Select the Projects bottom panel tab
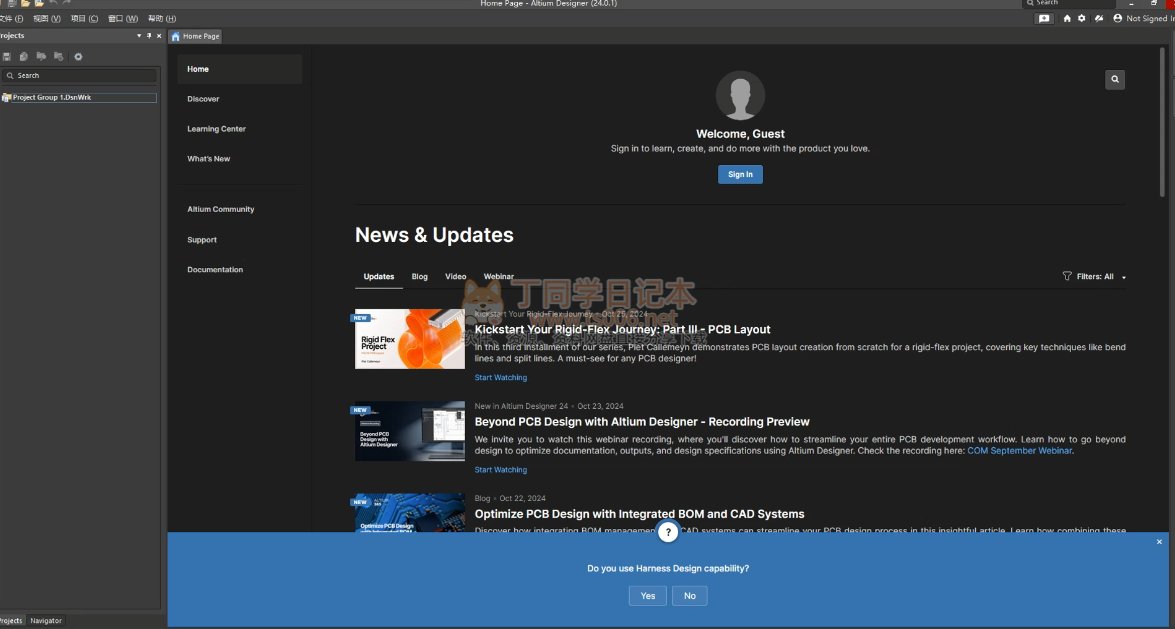The width and height of the screenshot is (1175, 629). coord(12,621)
